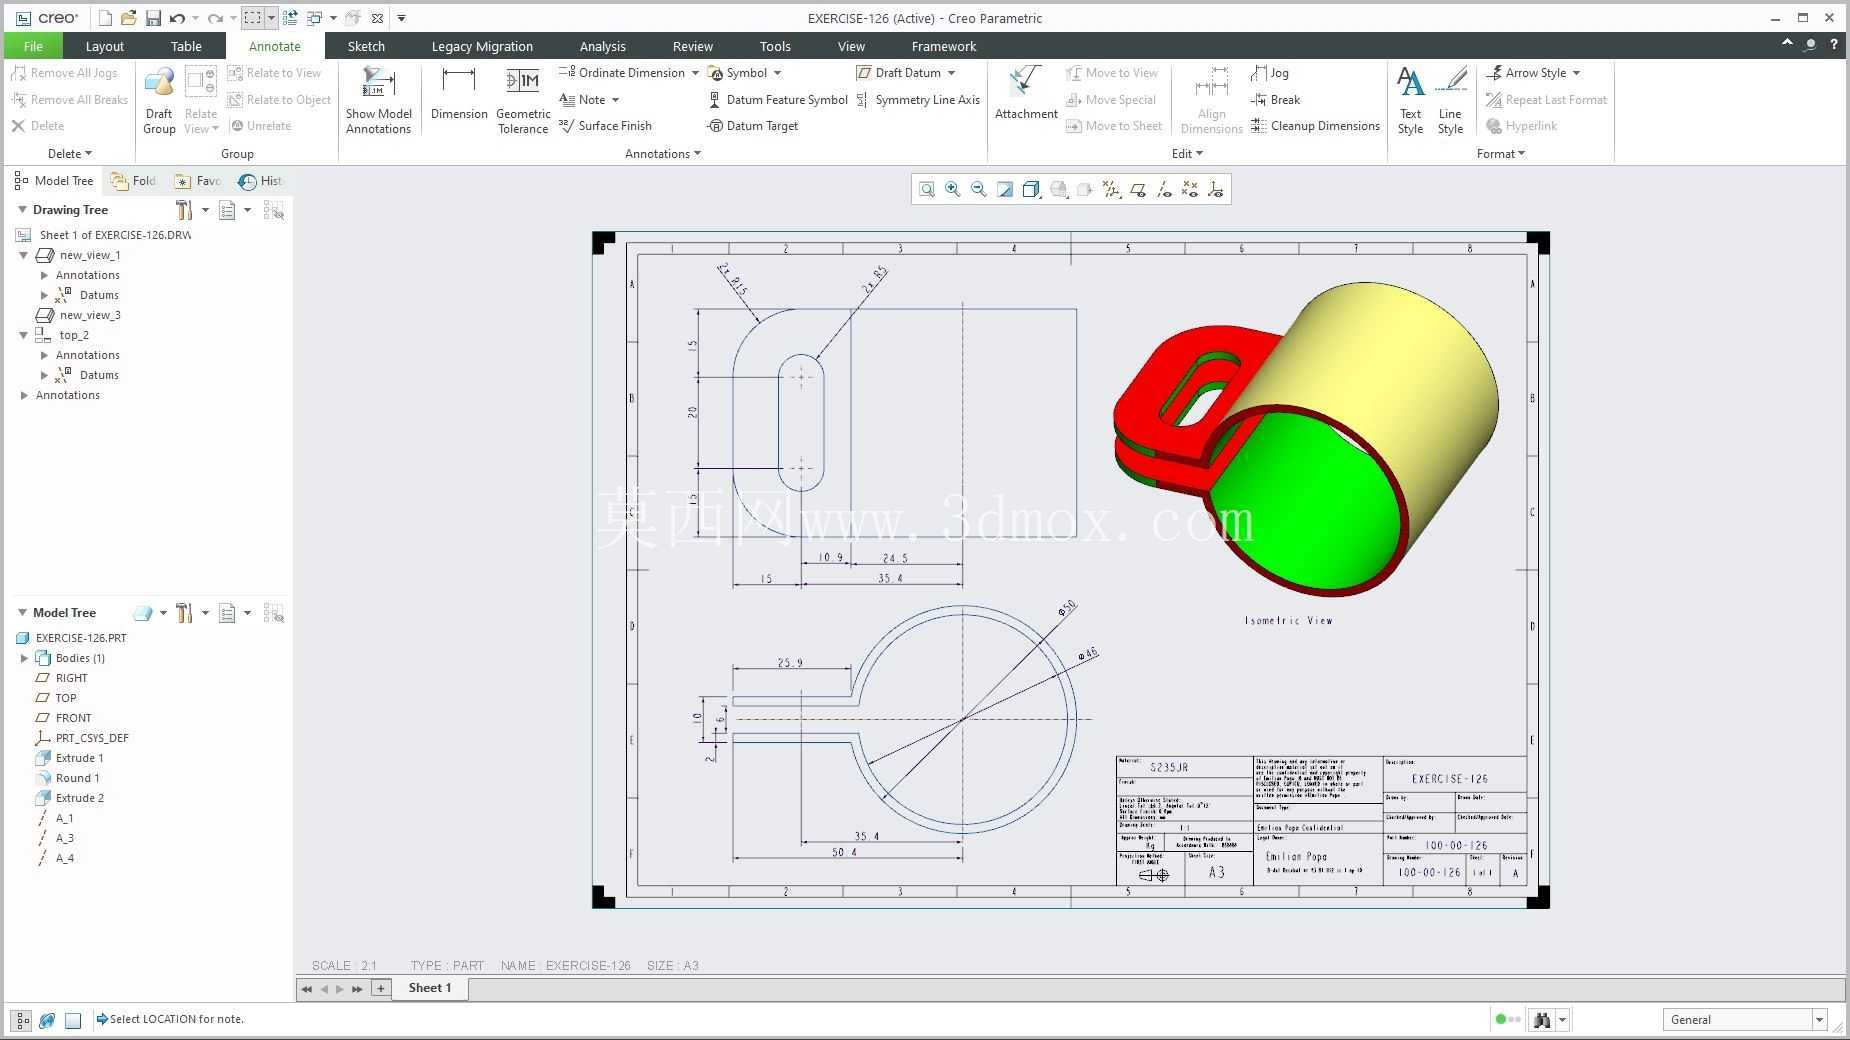Switch to the Layout tab

coord(104,46)
